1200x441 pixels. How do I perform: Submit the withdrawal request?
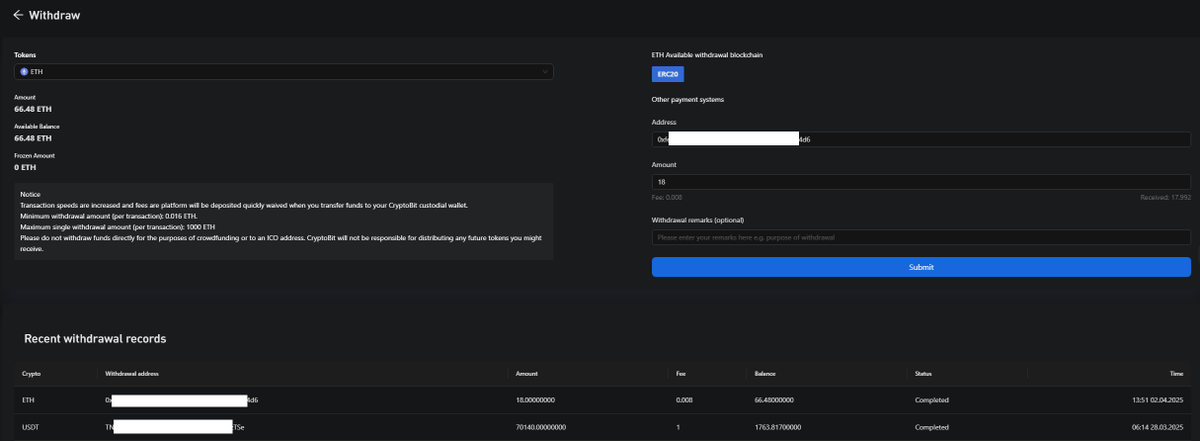(x=921, y=267)
